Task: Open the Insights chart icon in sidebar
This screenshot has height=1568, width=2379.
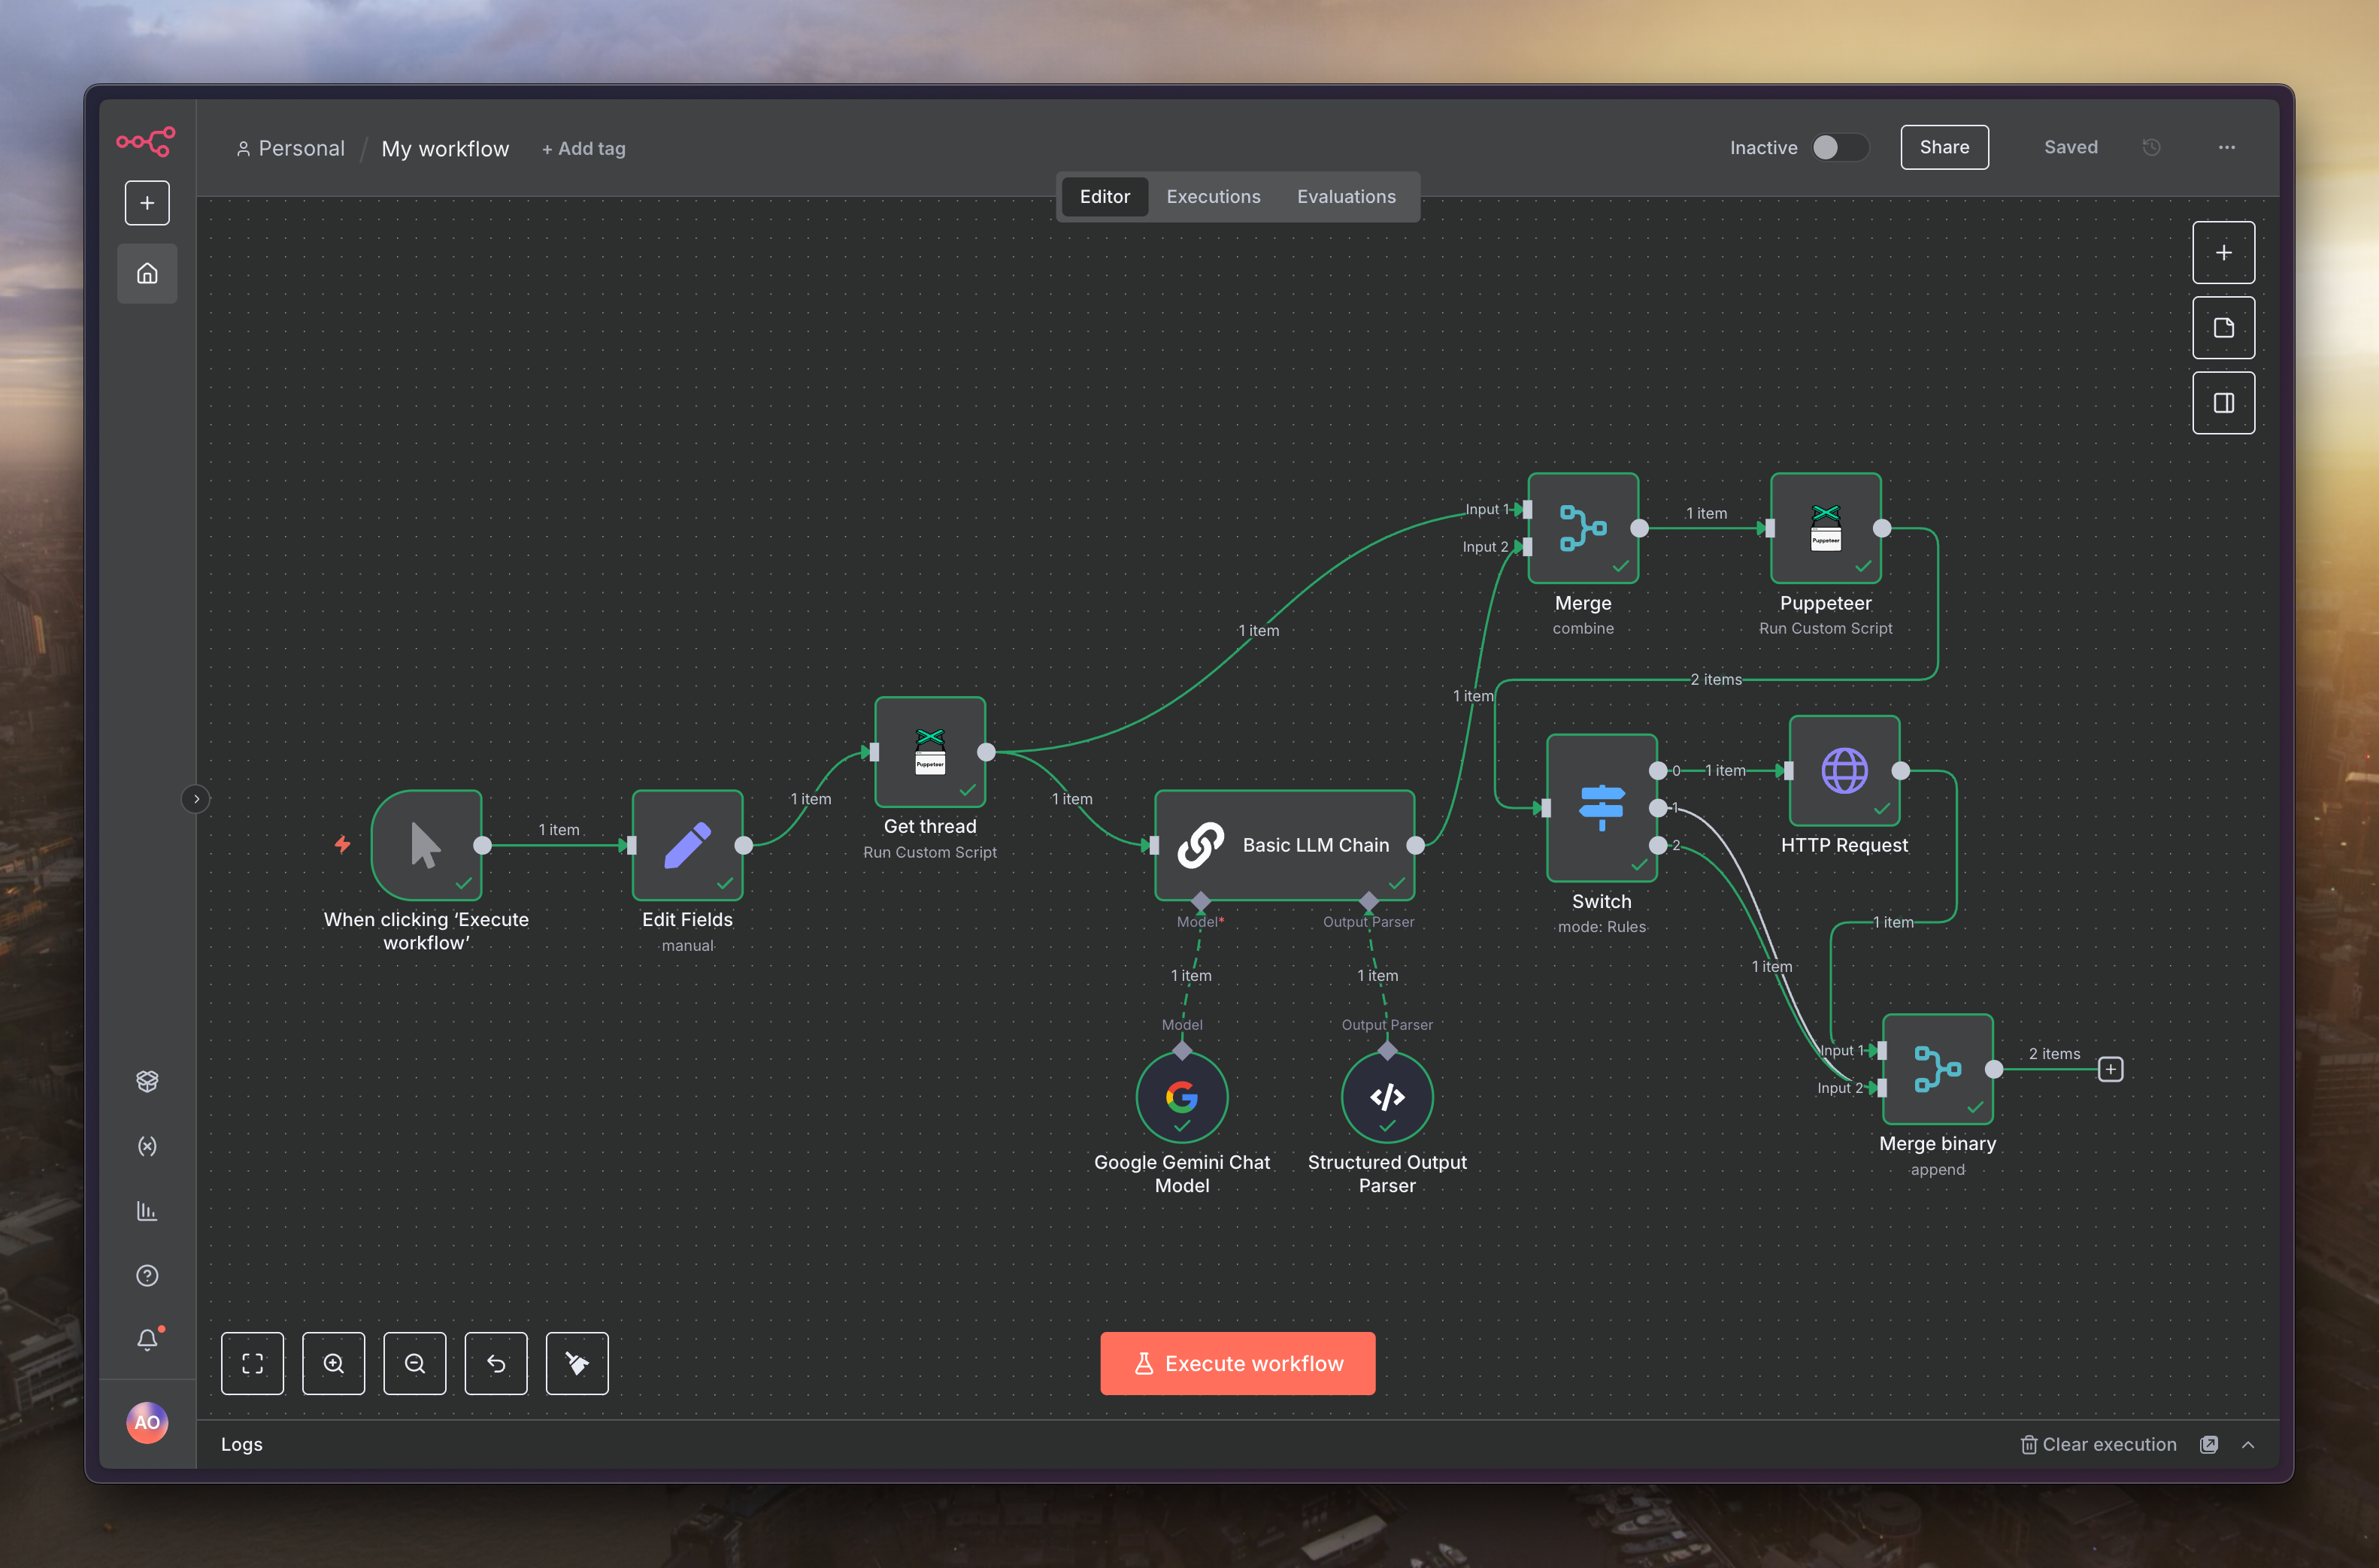Action: pyautogui.click(x=147, y=1211)
